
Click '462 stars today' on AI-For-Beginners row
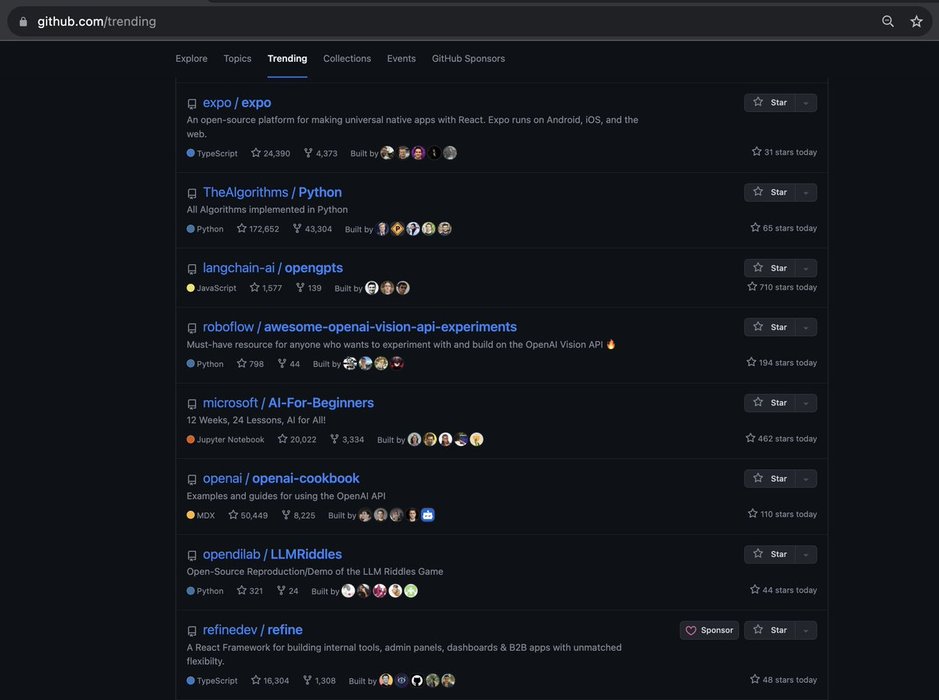[781, 439]
